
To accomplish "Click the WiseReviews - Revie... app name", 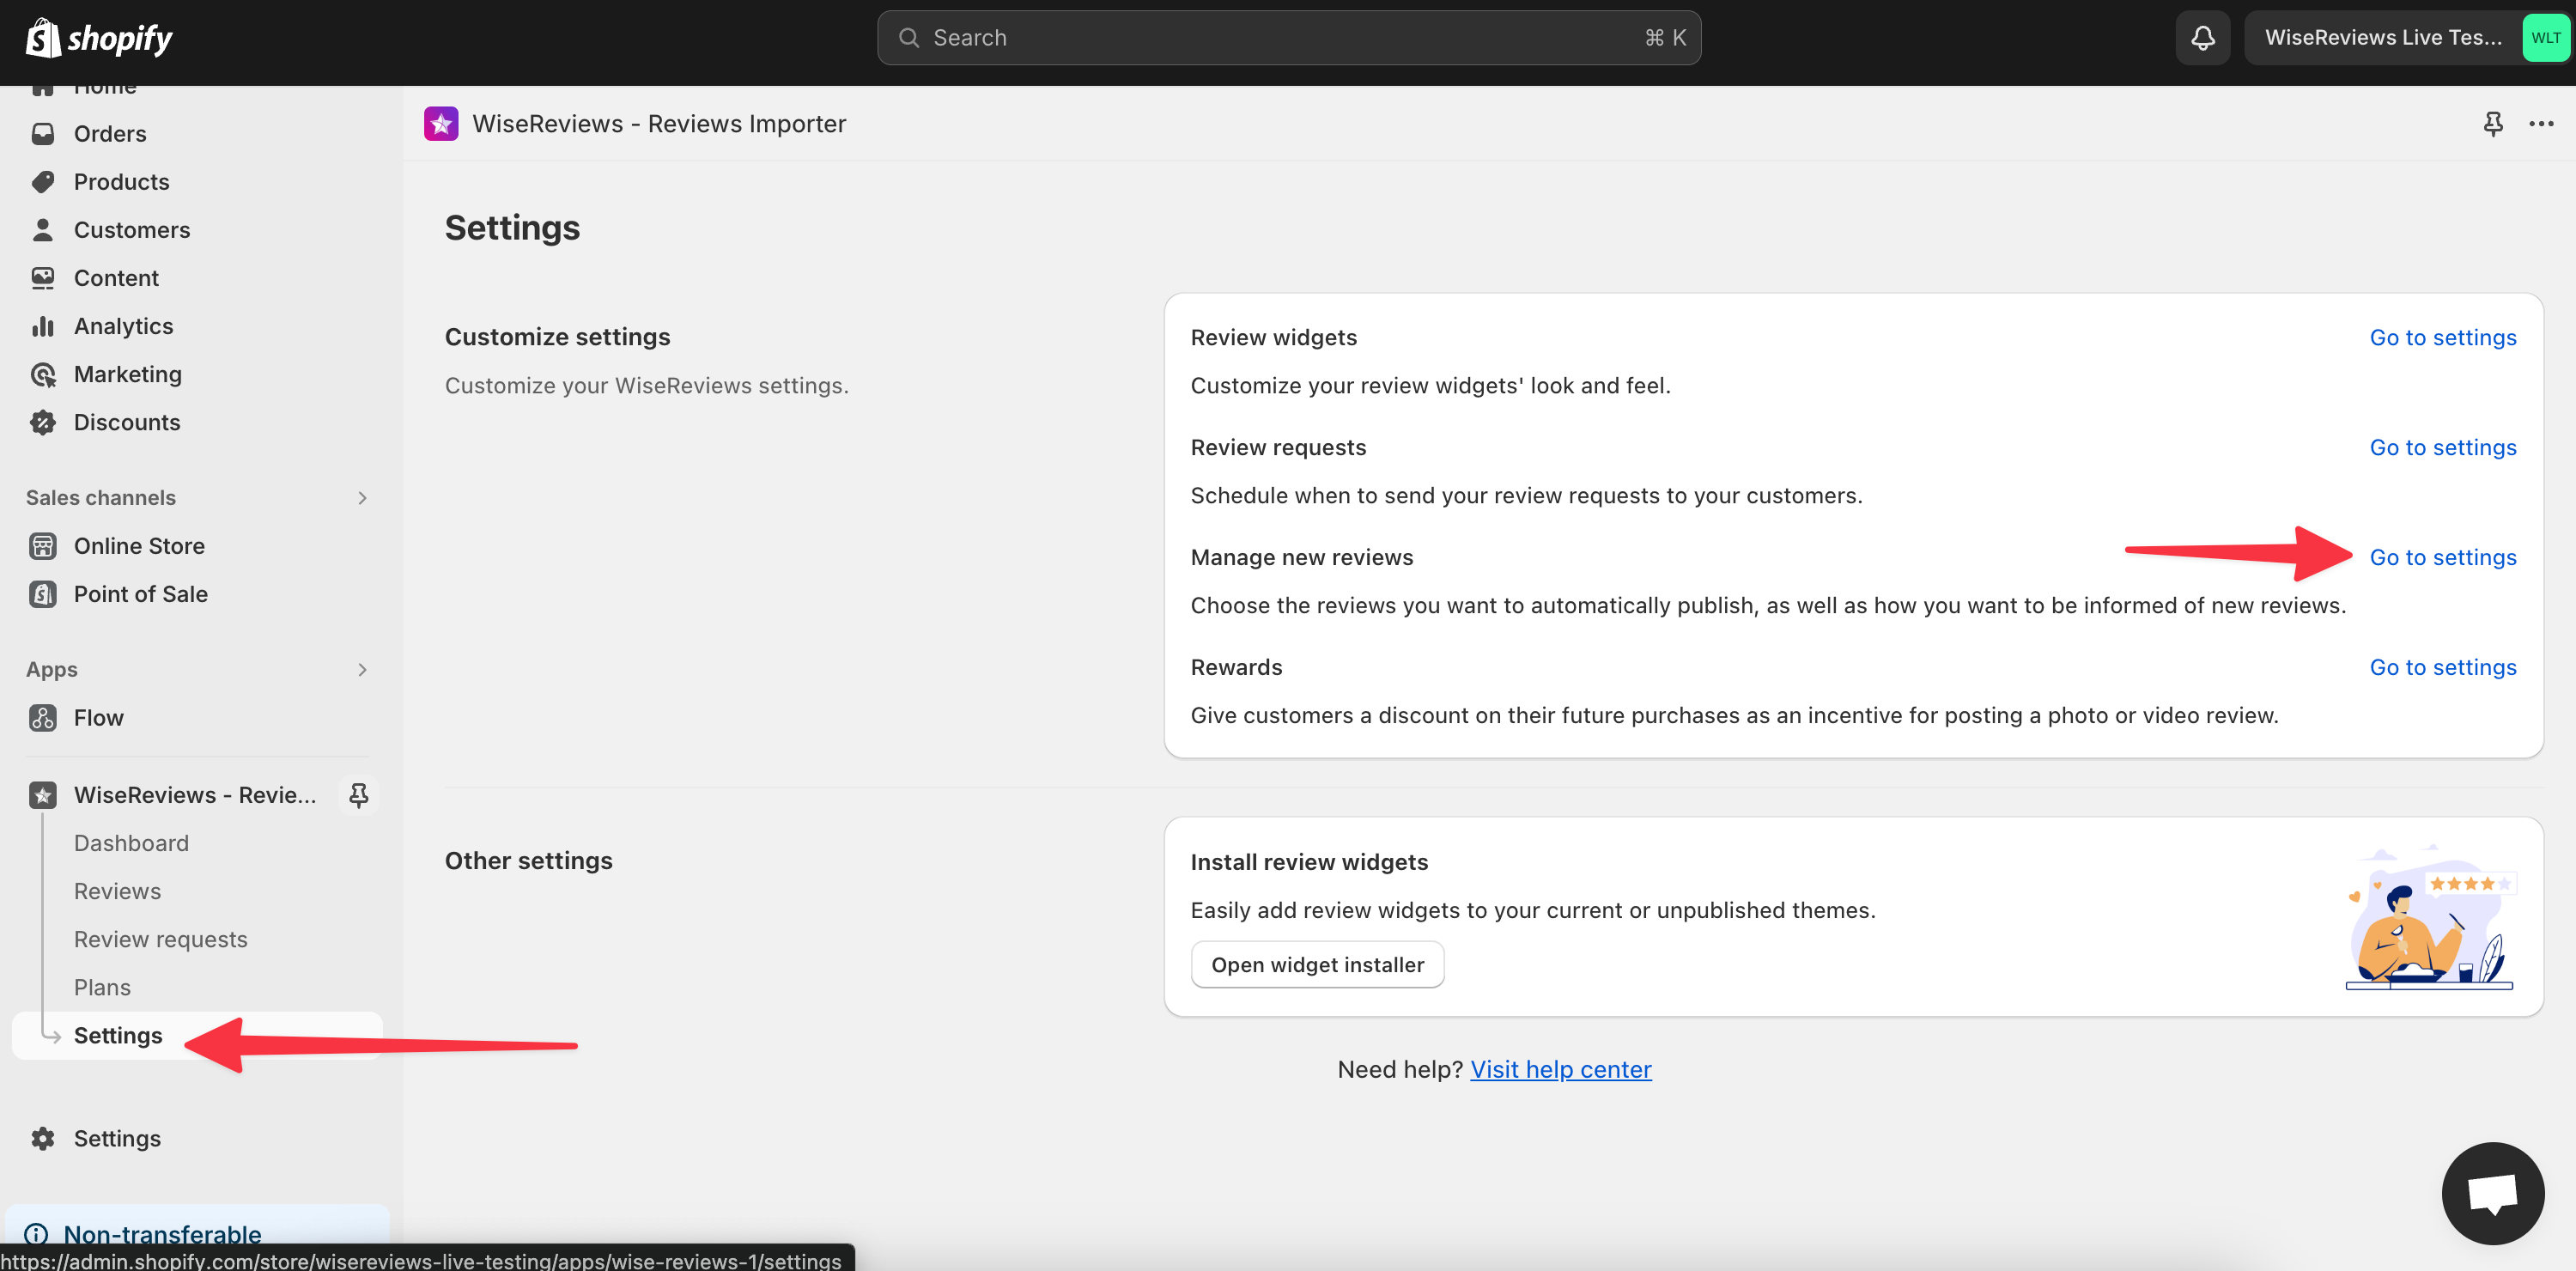I will click(195, 795).
